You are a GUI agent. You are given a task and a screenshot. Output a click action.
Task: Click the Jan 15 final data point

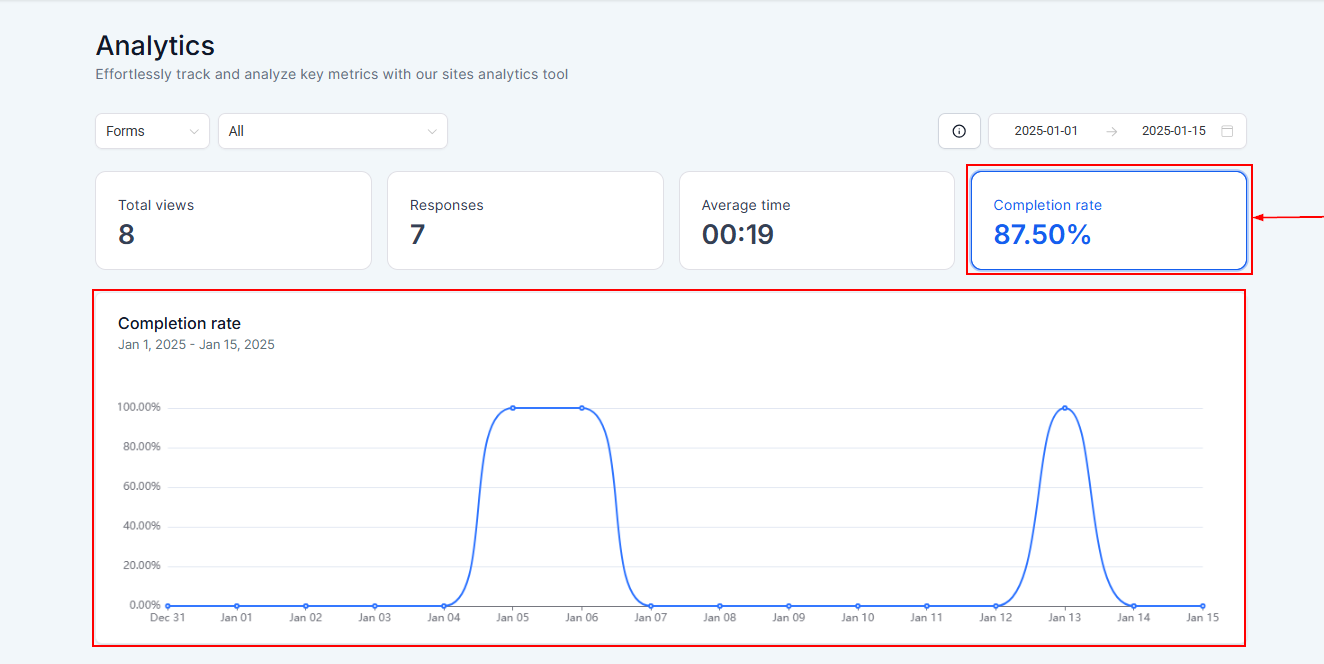pos(1203,606)
